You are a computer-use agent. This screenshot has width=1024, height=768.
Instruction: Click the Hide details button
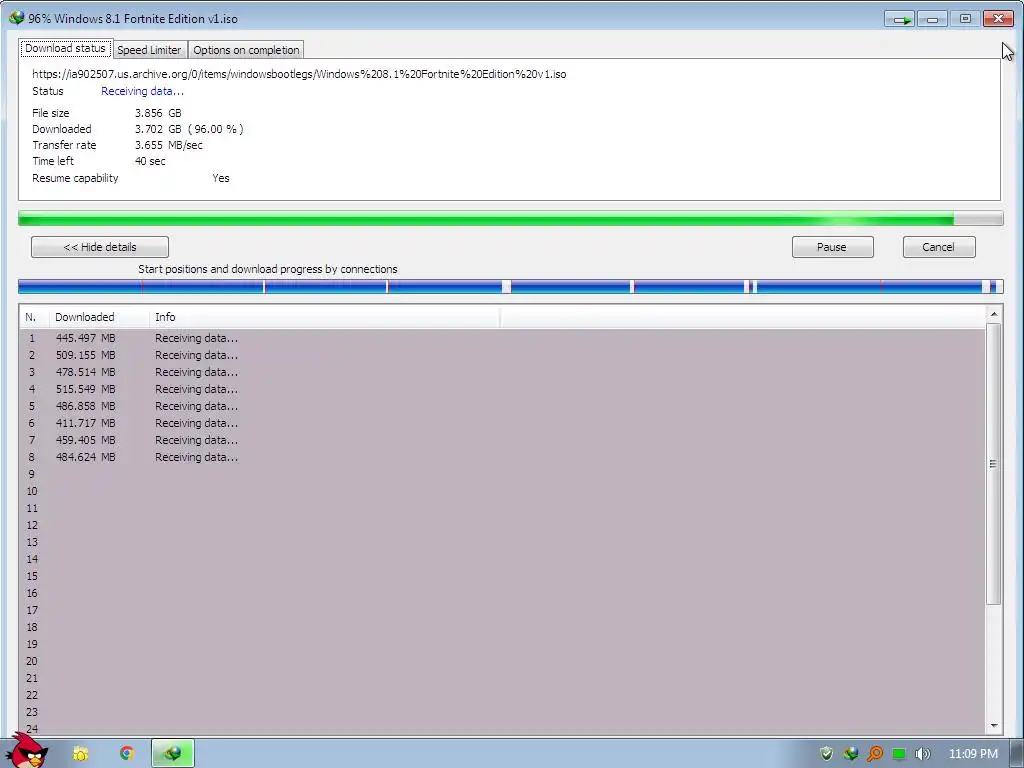[100, 247]
